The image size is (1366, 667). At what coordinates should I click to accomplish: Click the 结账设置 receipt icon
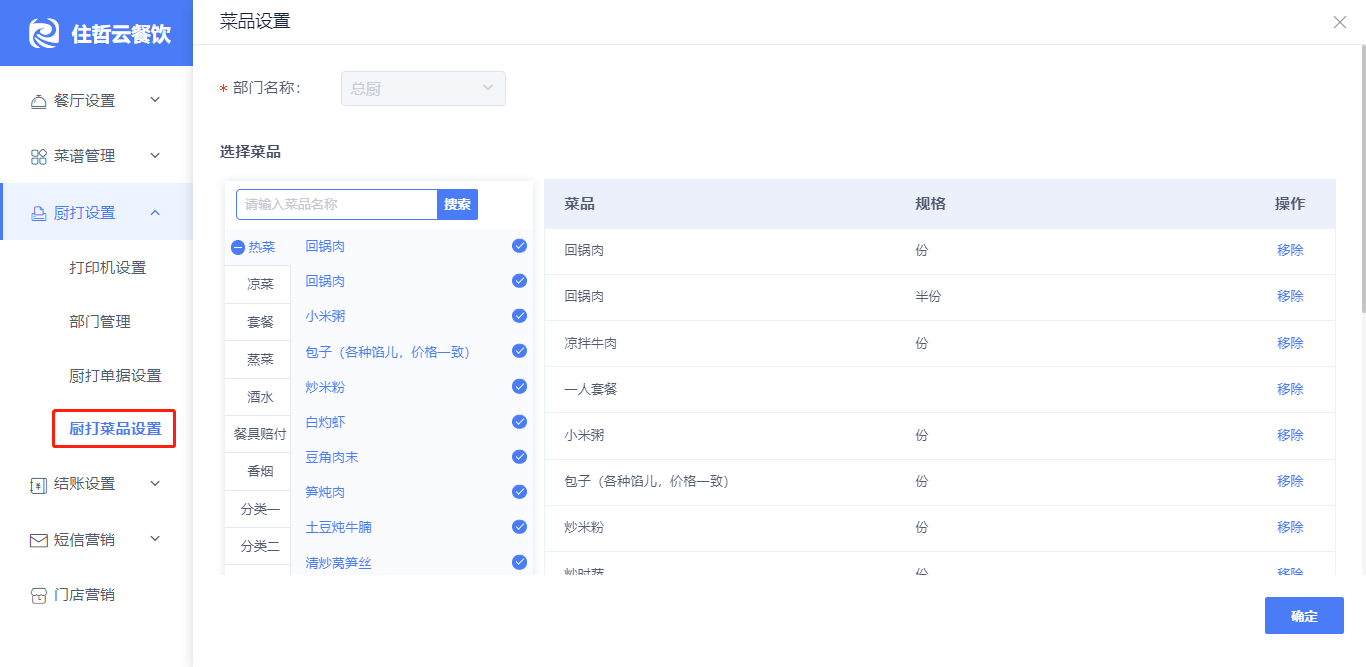(39, 484)
